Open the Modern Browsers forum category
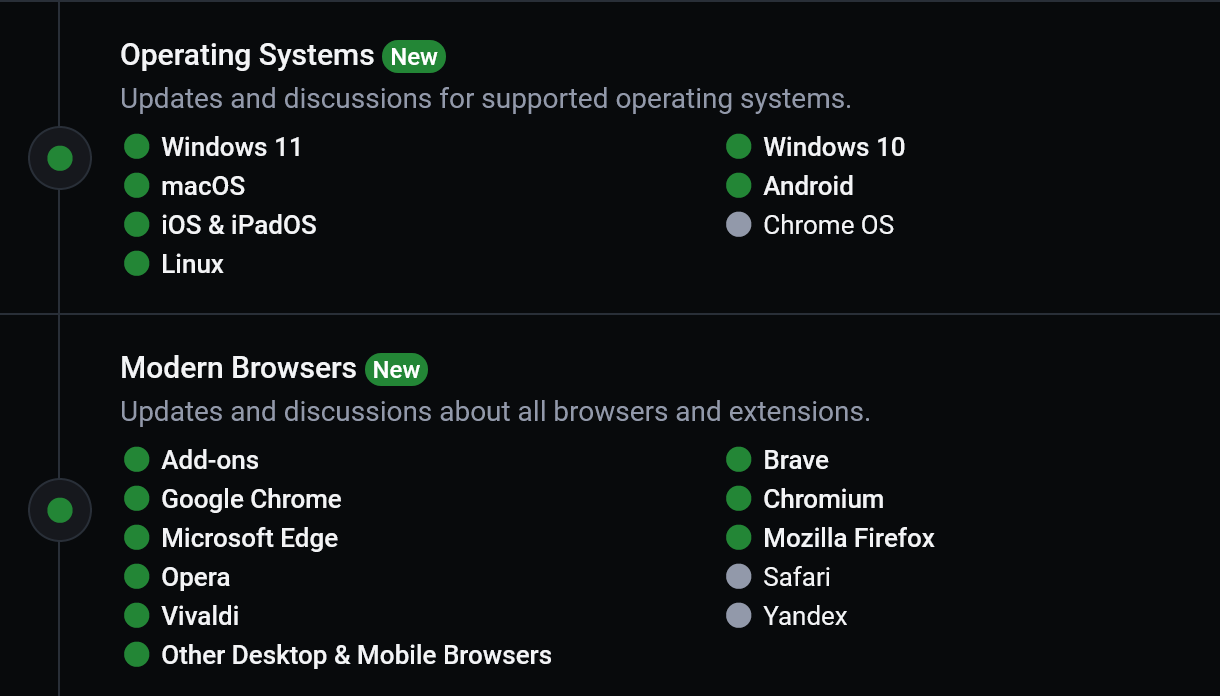Image resolution: width=1220 pixels, height=696 pixels. 238,368
